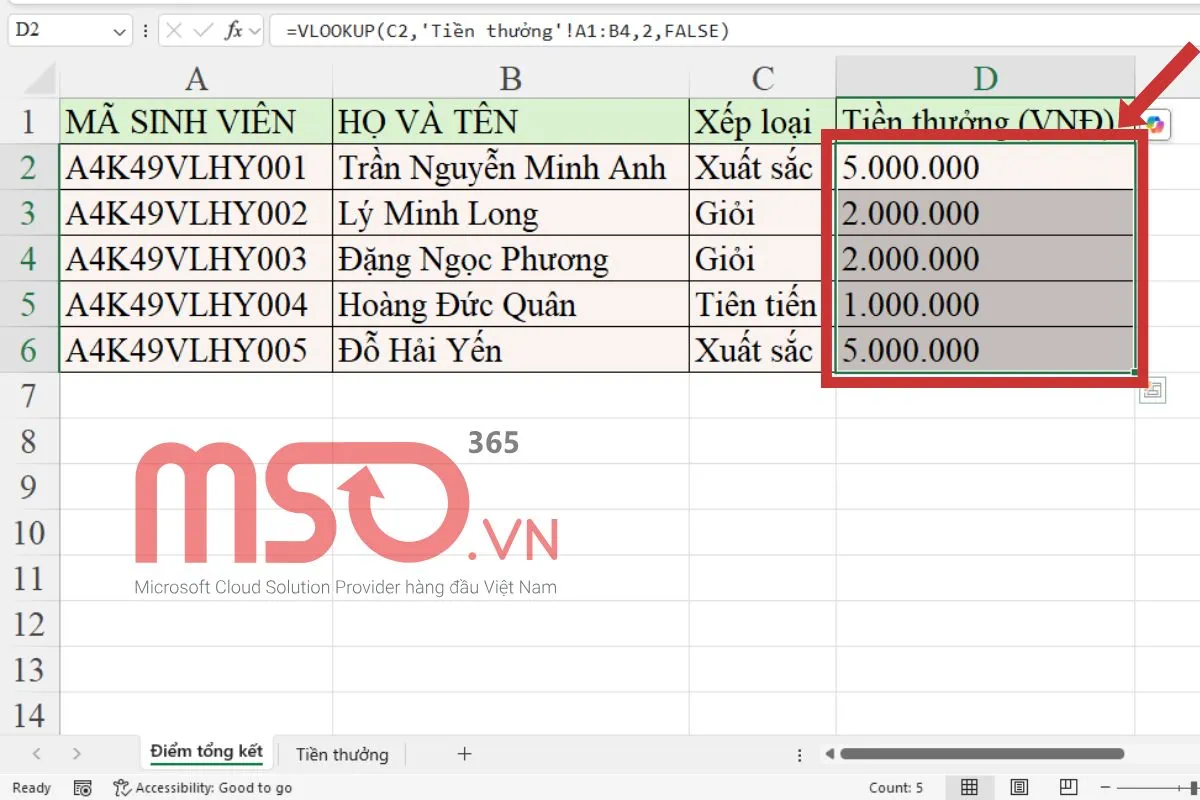Open the function dropdown chevron beside fx
1200x800 pixels.
coord(255,29)
